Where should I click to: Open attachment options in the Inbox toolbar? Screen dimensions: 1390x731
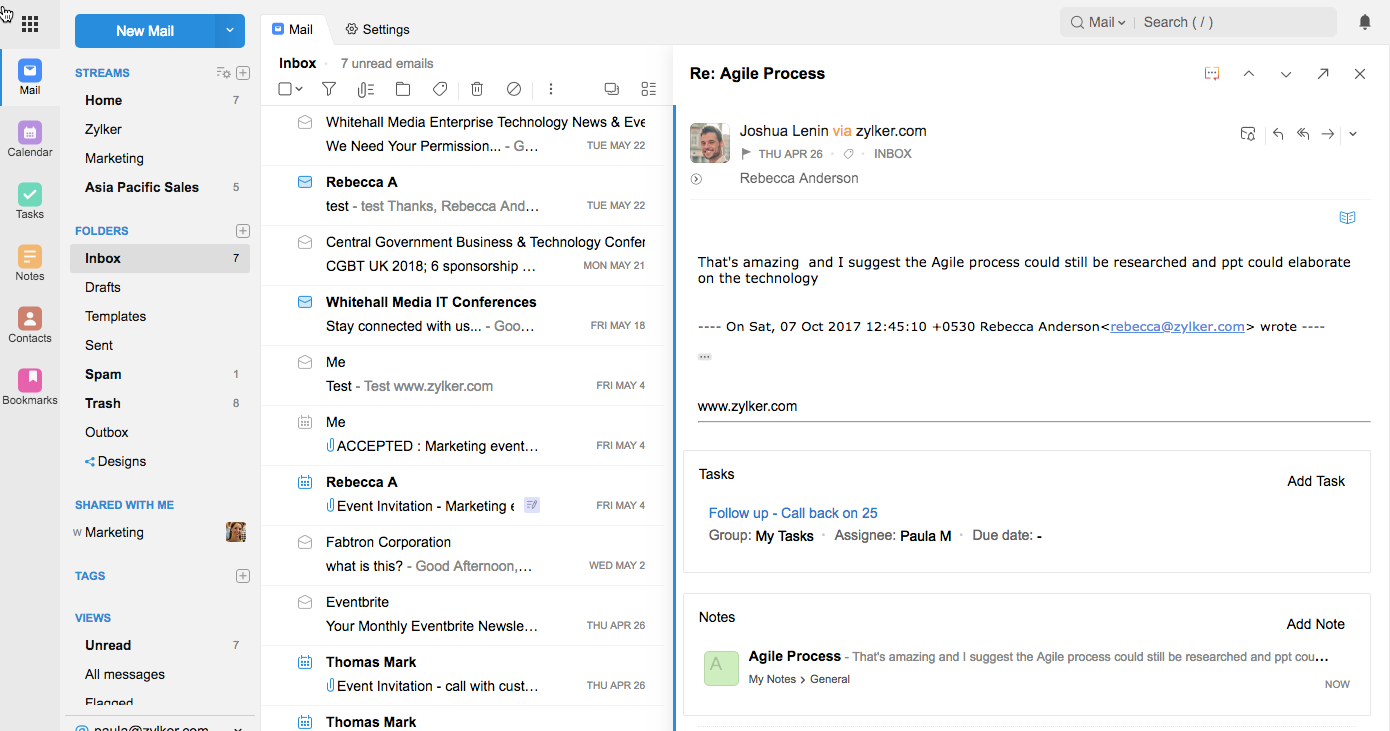pyautogui.click(x=365, y=89)
